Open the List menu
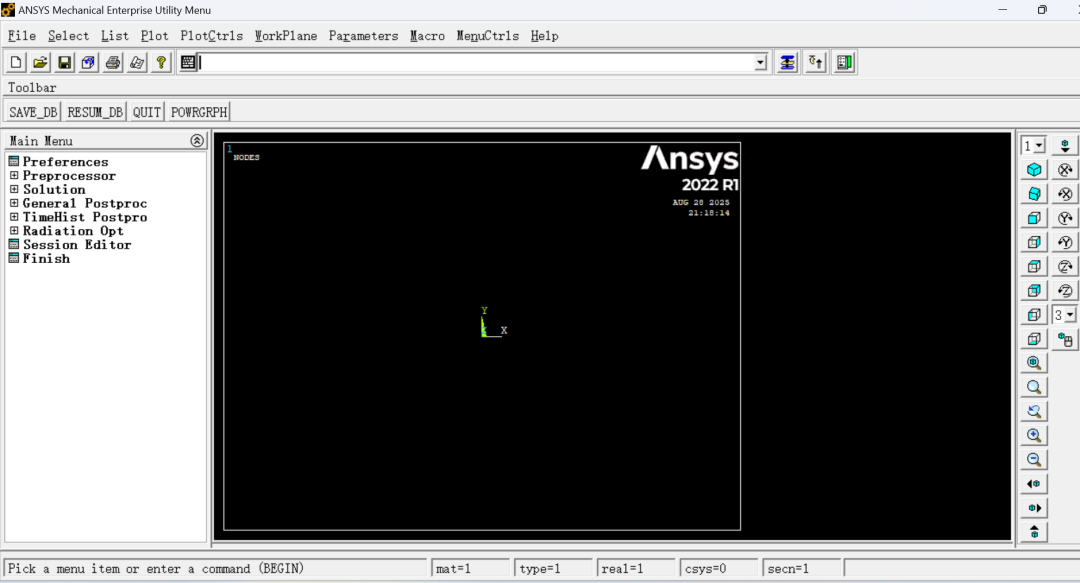1080x583 pixels. (x=115, y=36)
